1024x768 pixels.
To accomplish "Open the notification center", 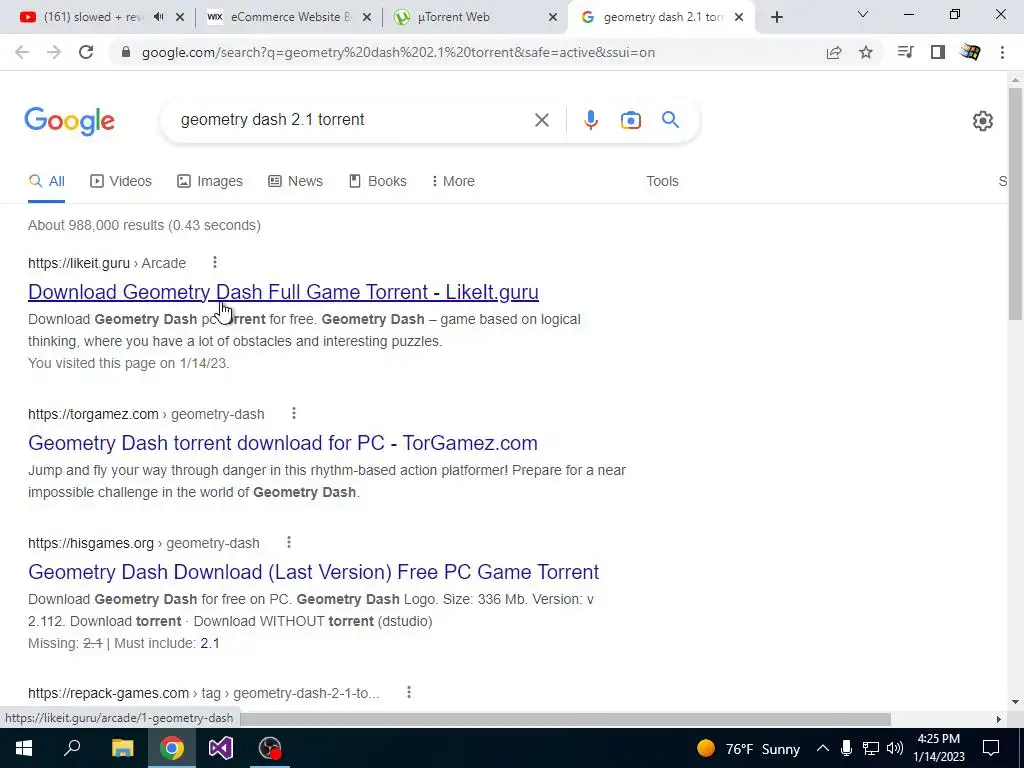I will 991,748.
